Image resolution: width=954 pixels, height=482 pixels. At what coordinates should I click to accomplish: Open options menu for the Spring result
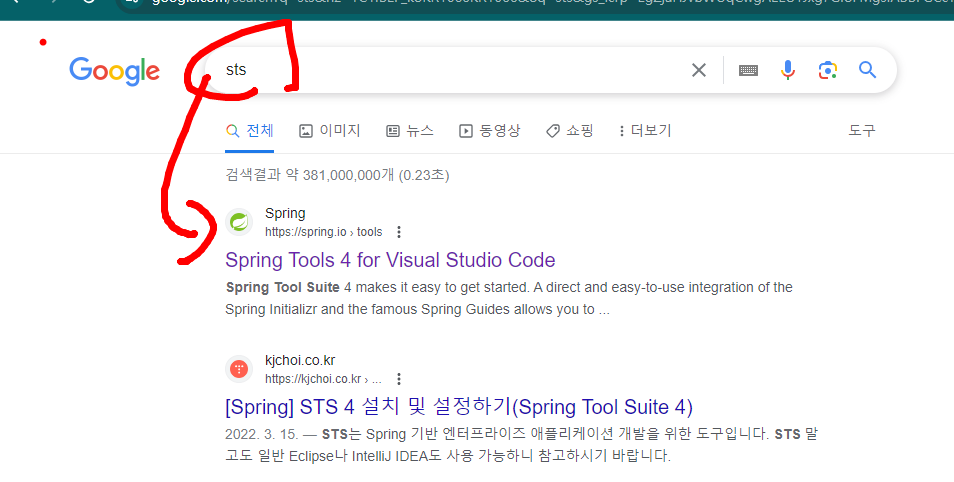pyautogui.click(x=399, y=232)
